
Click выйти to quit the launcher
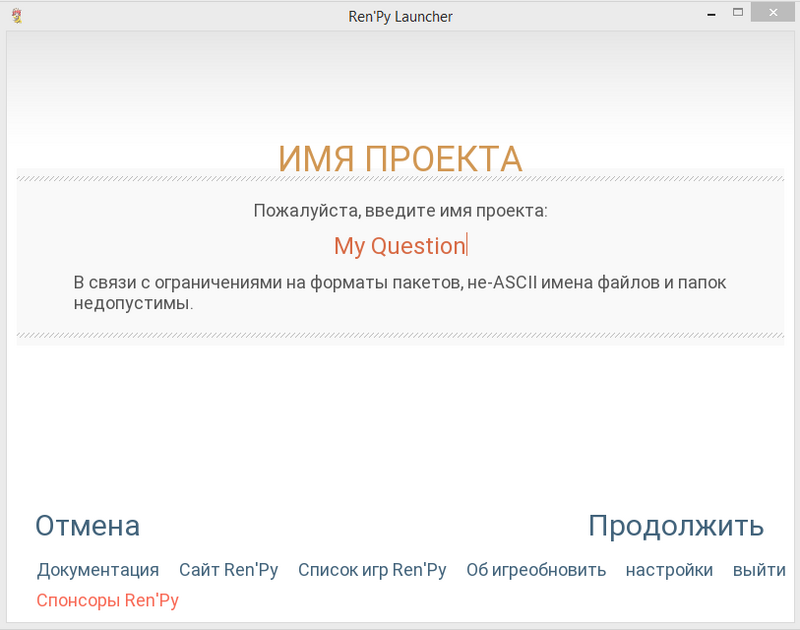[x=759, y=569]
